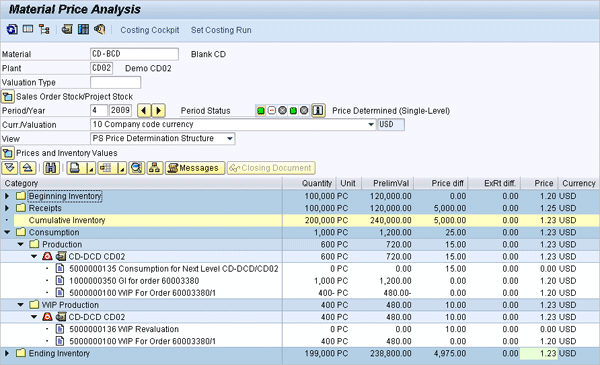Viewport: 600px width, 365px height.
Task: Click the last gray period status indicator
Action: point(304,111)
